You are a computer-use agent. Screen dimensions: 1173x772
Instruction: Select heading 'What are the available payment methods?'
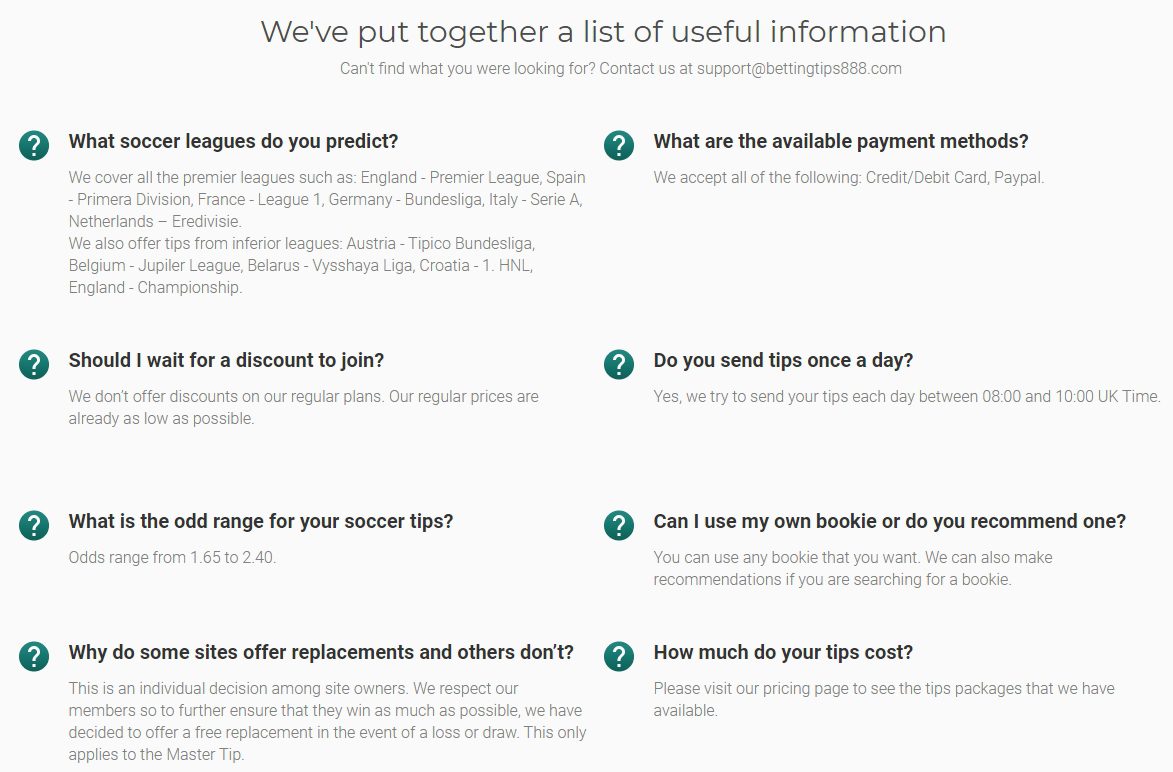(841, 141)
